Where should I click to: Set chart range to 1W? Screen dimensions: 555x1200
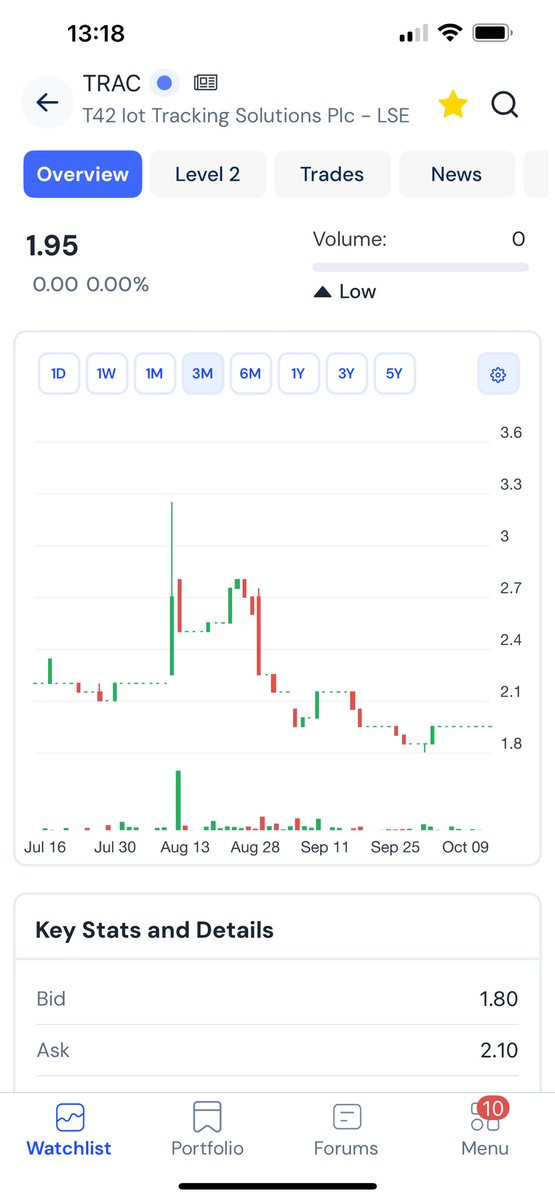tap(106, 374)
